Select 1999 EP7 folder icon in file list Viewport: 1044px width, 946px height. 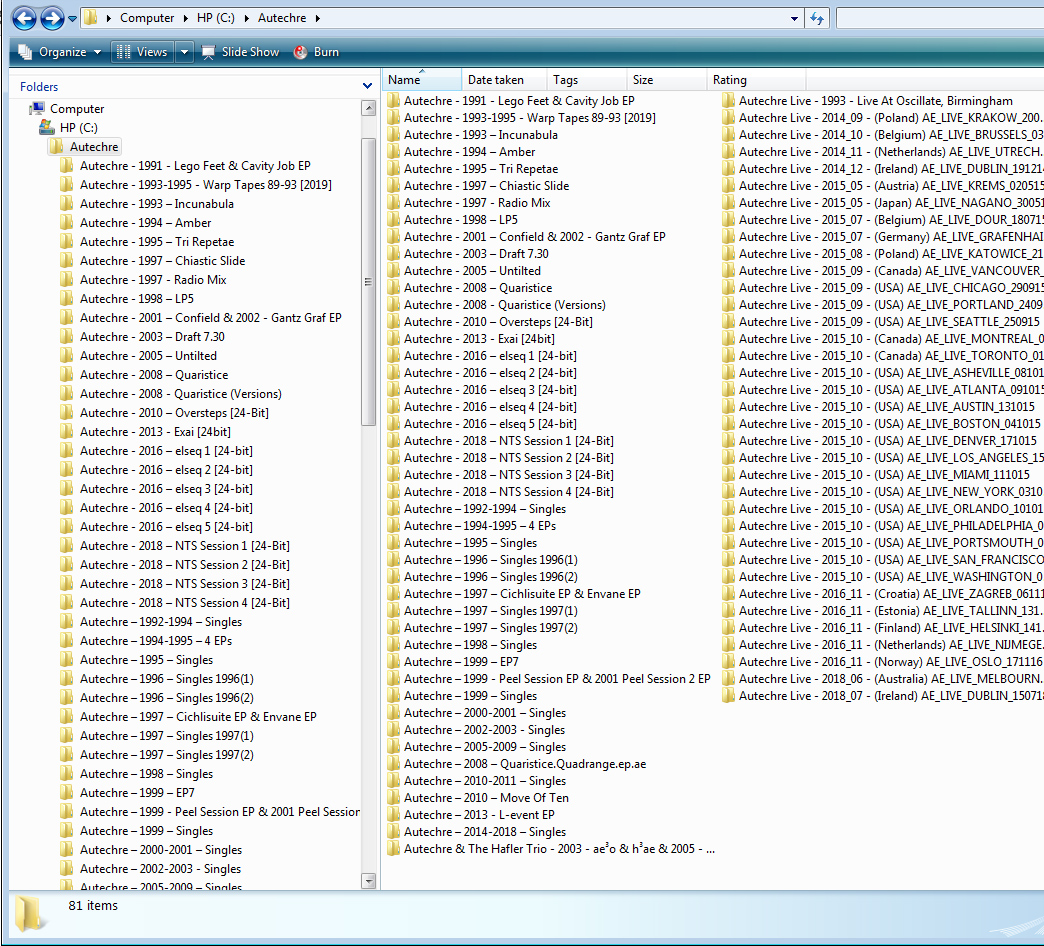pos(393,661)
